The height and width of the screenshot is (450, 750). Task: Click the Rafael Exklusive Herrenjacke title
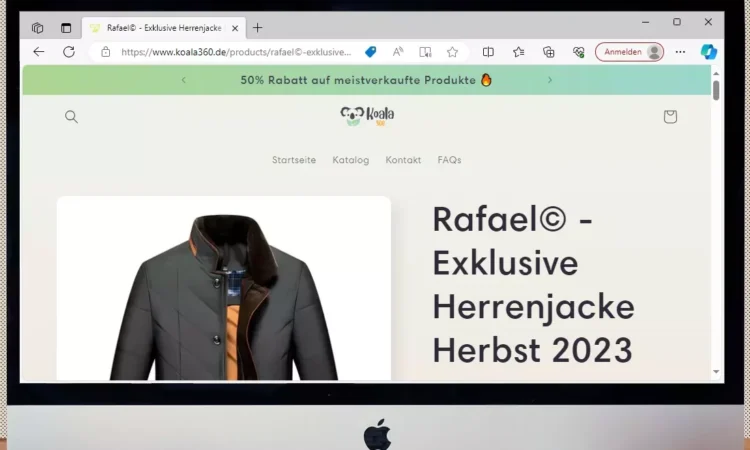pos(533,285)
